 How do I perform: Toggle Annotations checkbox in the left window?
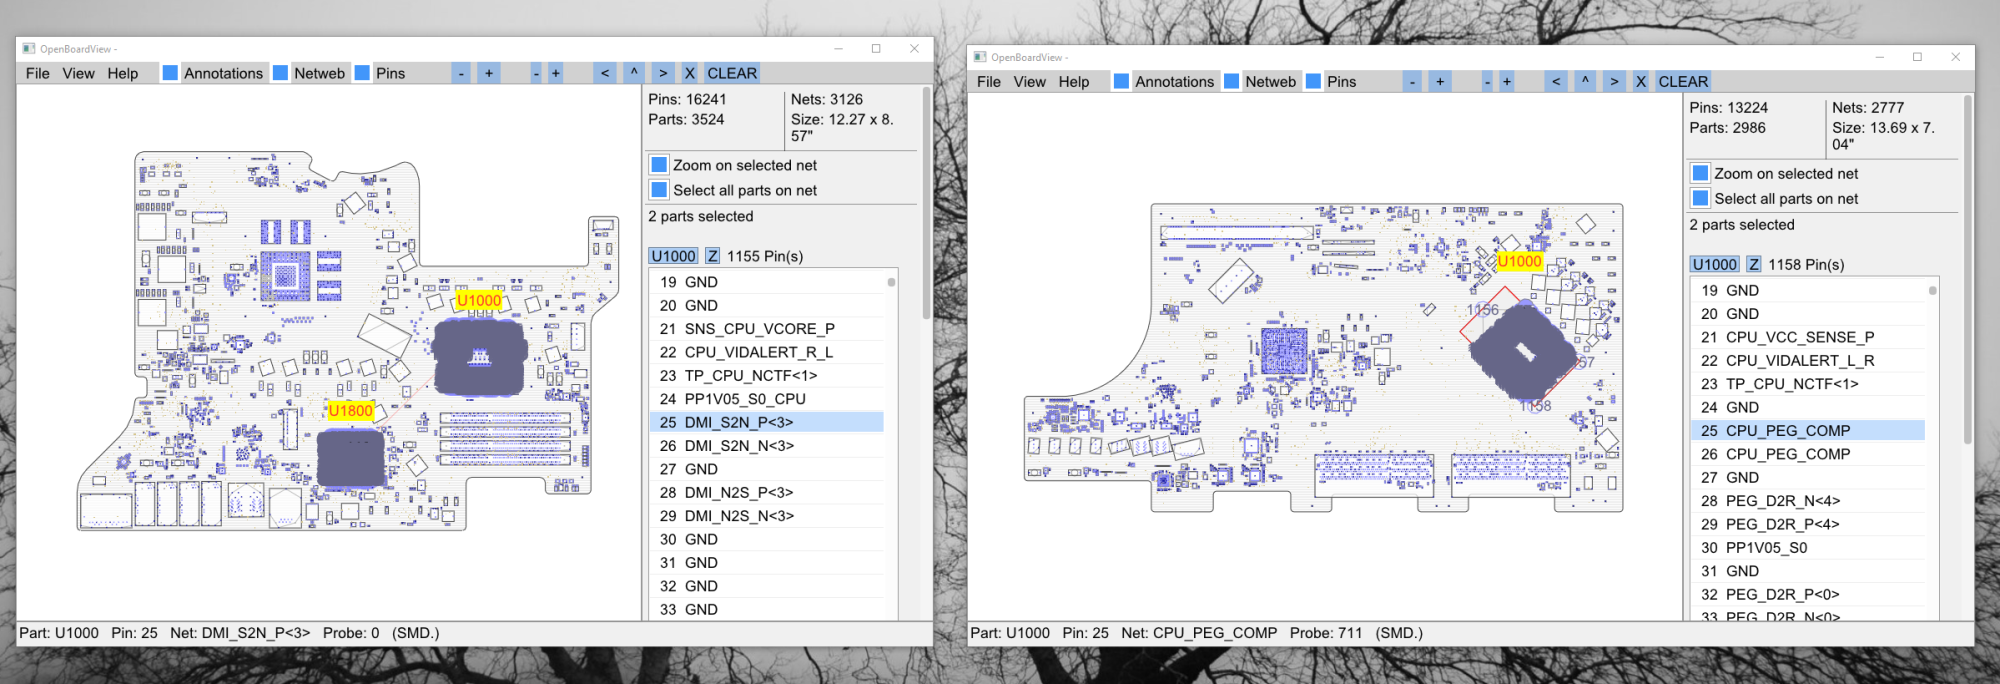click(170, 73)
